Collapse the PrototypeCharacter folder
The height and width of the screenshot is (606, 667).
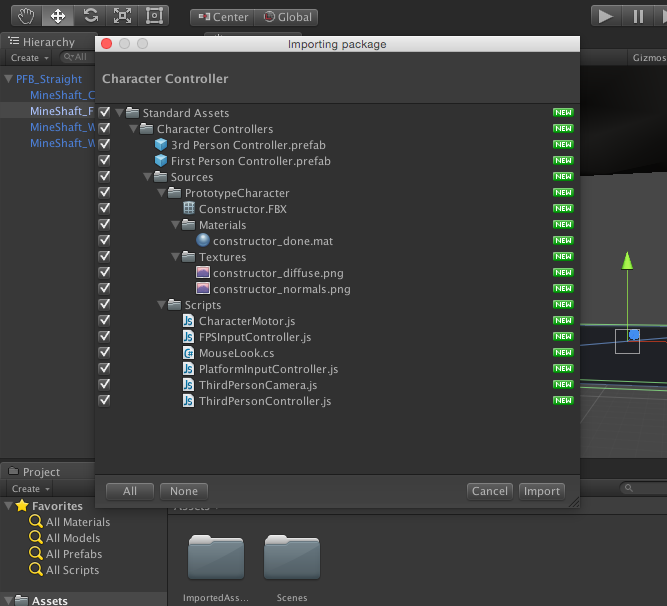pos(162,193)
